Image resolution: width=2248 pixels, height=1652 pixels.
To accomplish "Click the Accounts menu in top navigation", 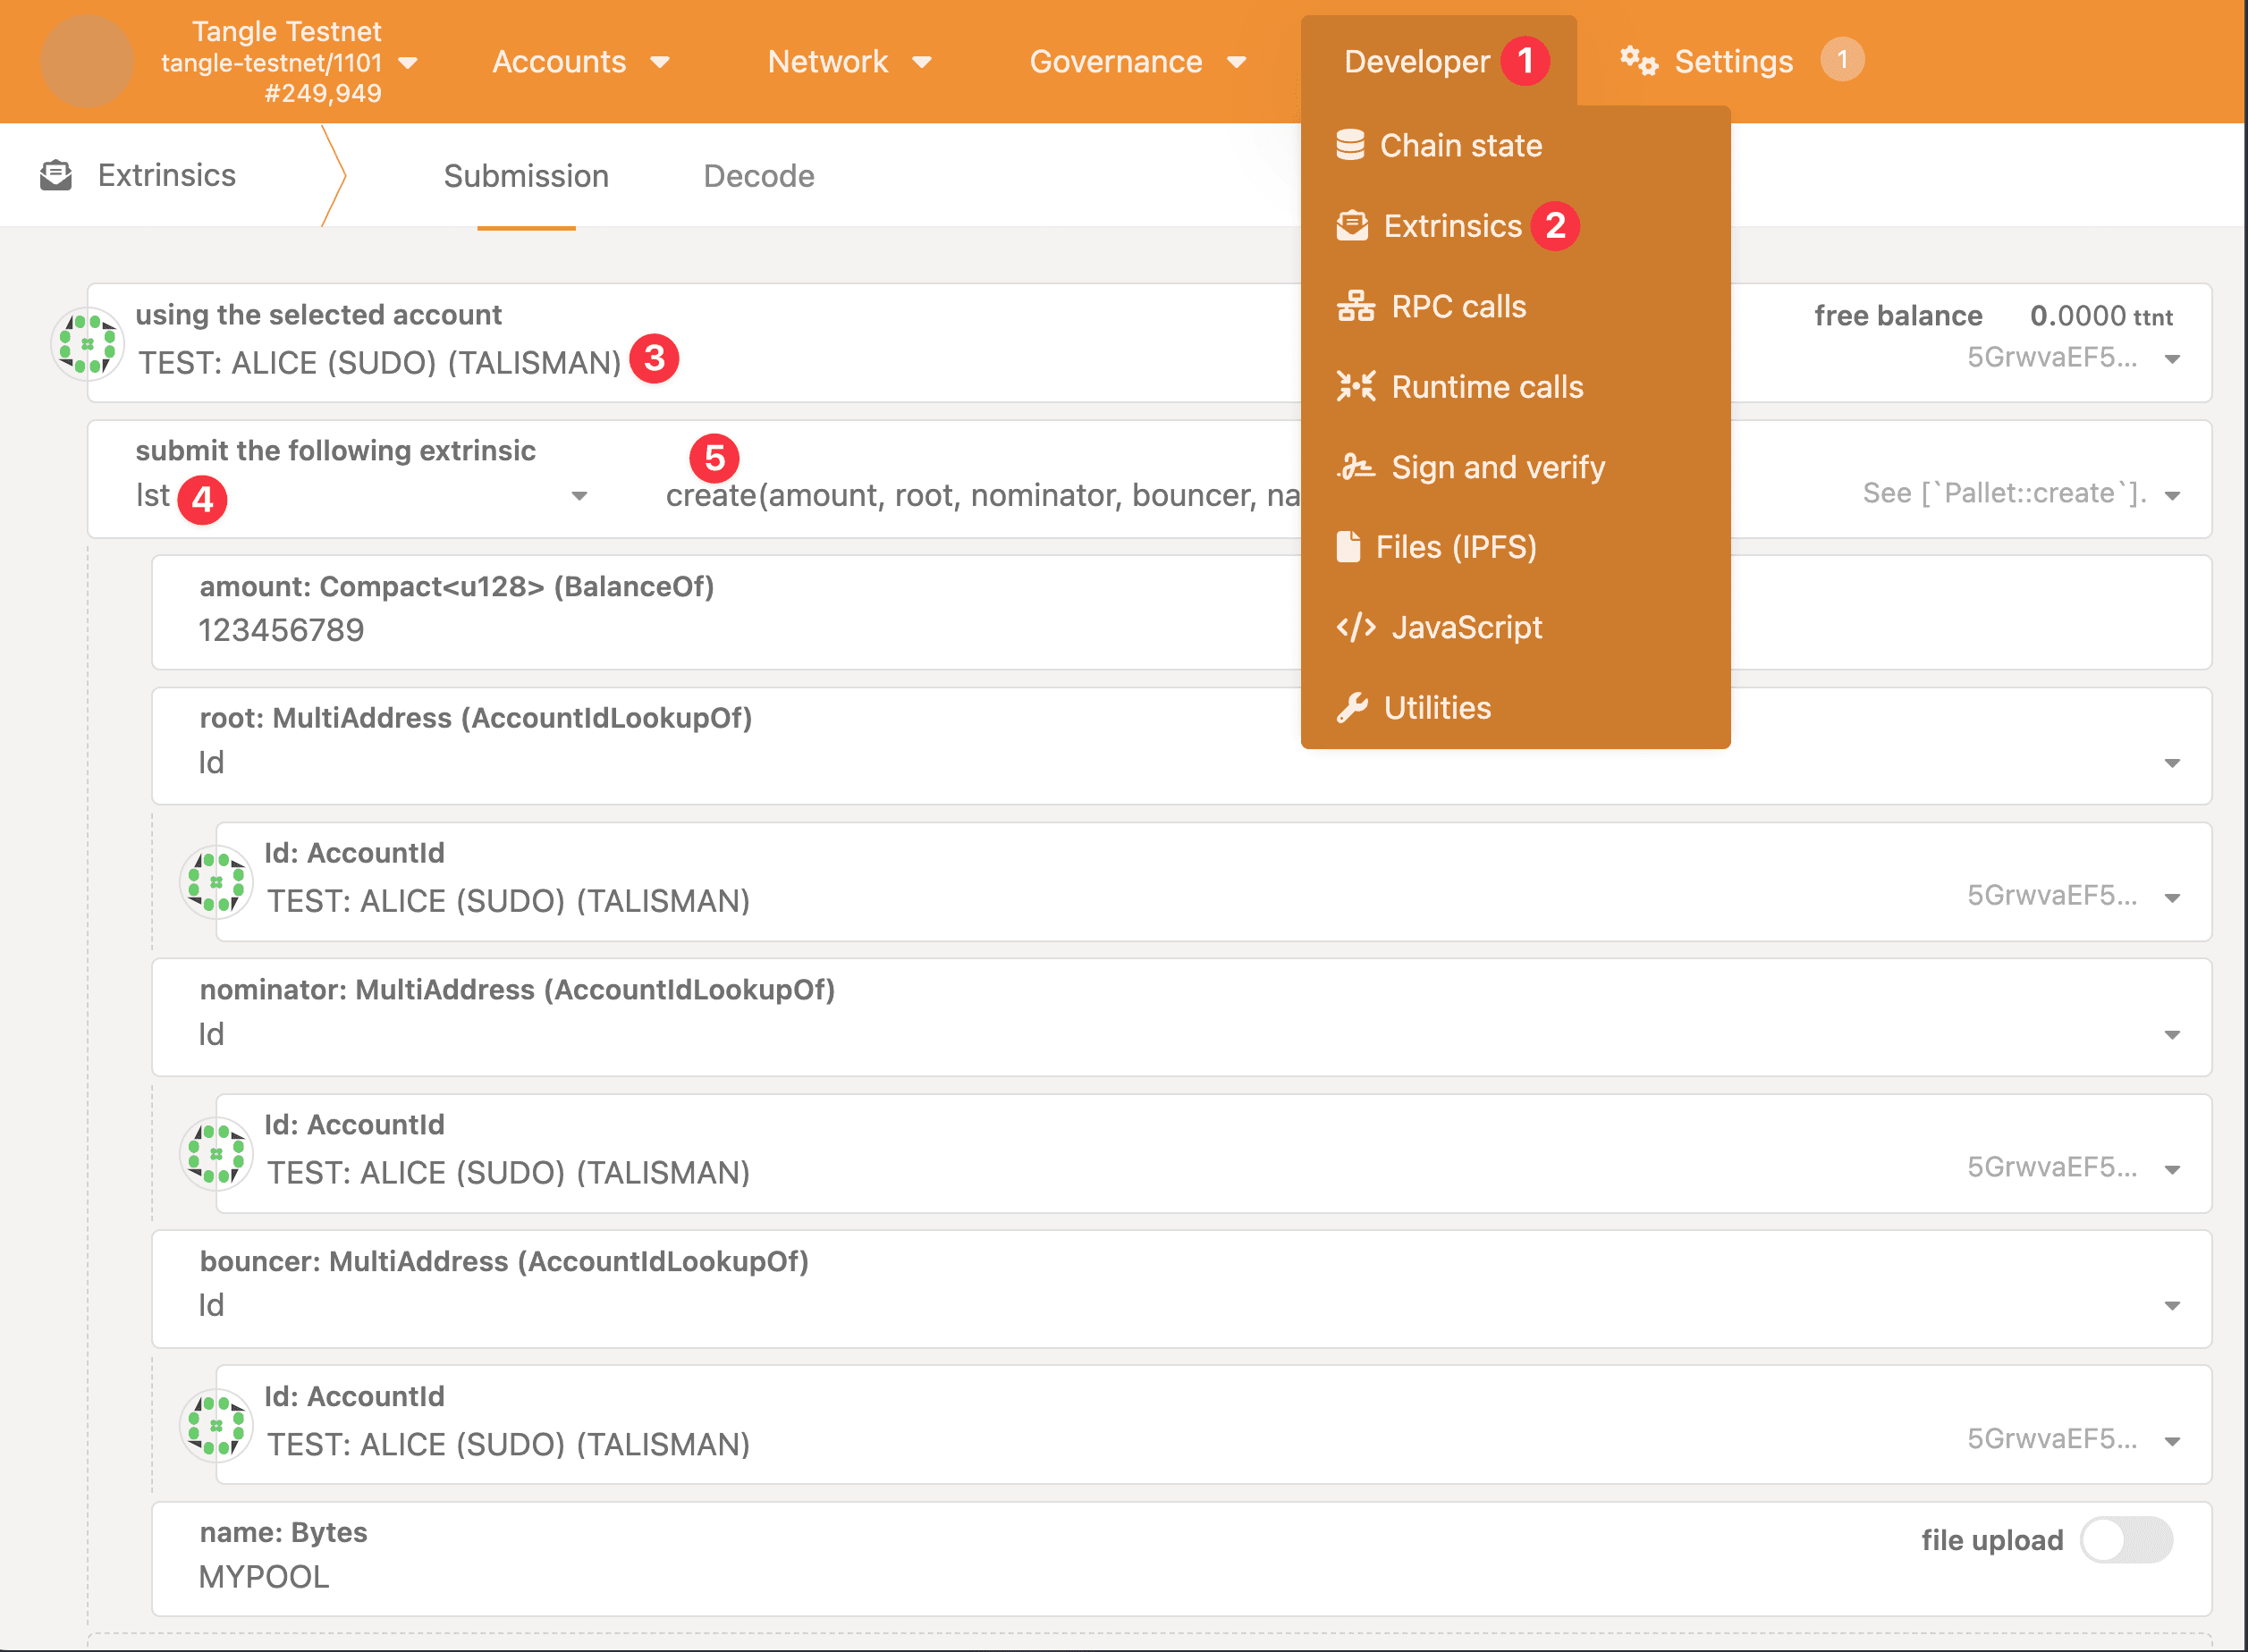I will click(578, 61).
